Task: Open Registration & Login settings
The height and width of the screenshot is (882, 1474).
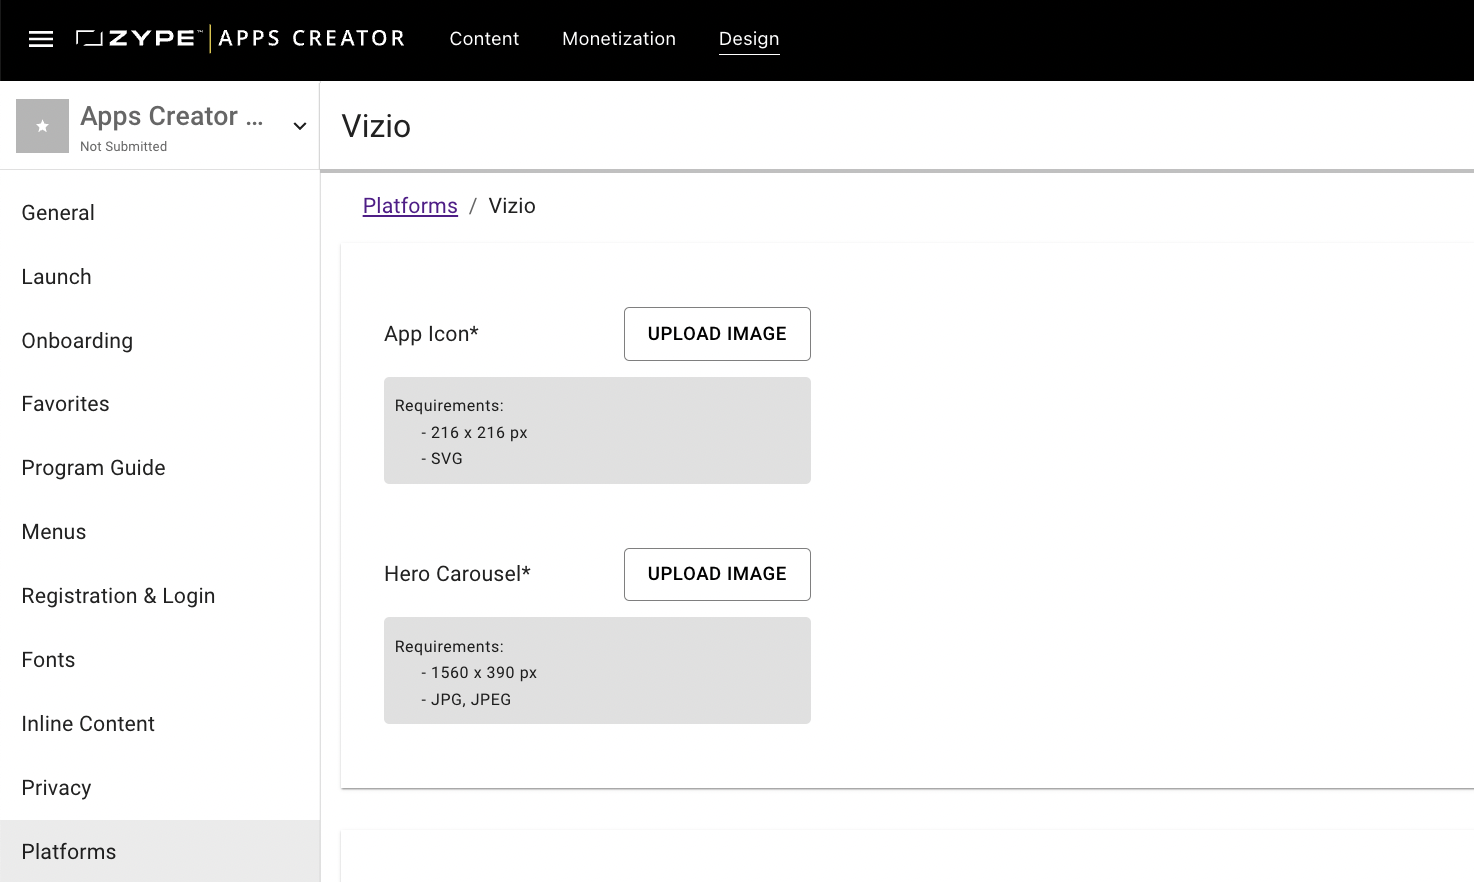Action: tap(160, 596)
